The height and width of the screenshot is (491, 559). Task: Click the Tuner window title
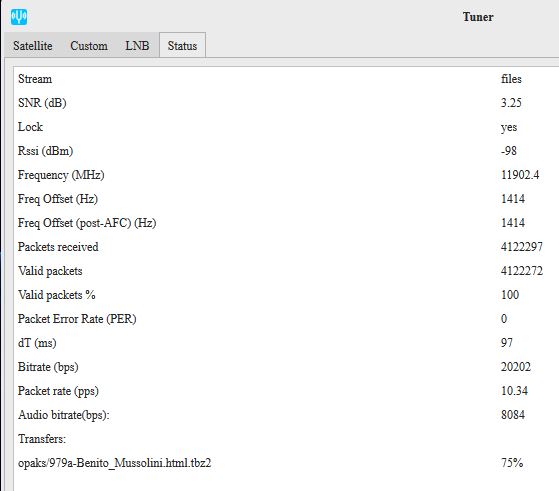[x=478, y=17]
